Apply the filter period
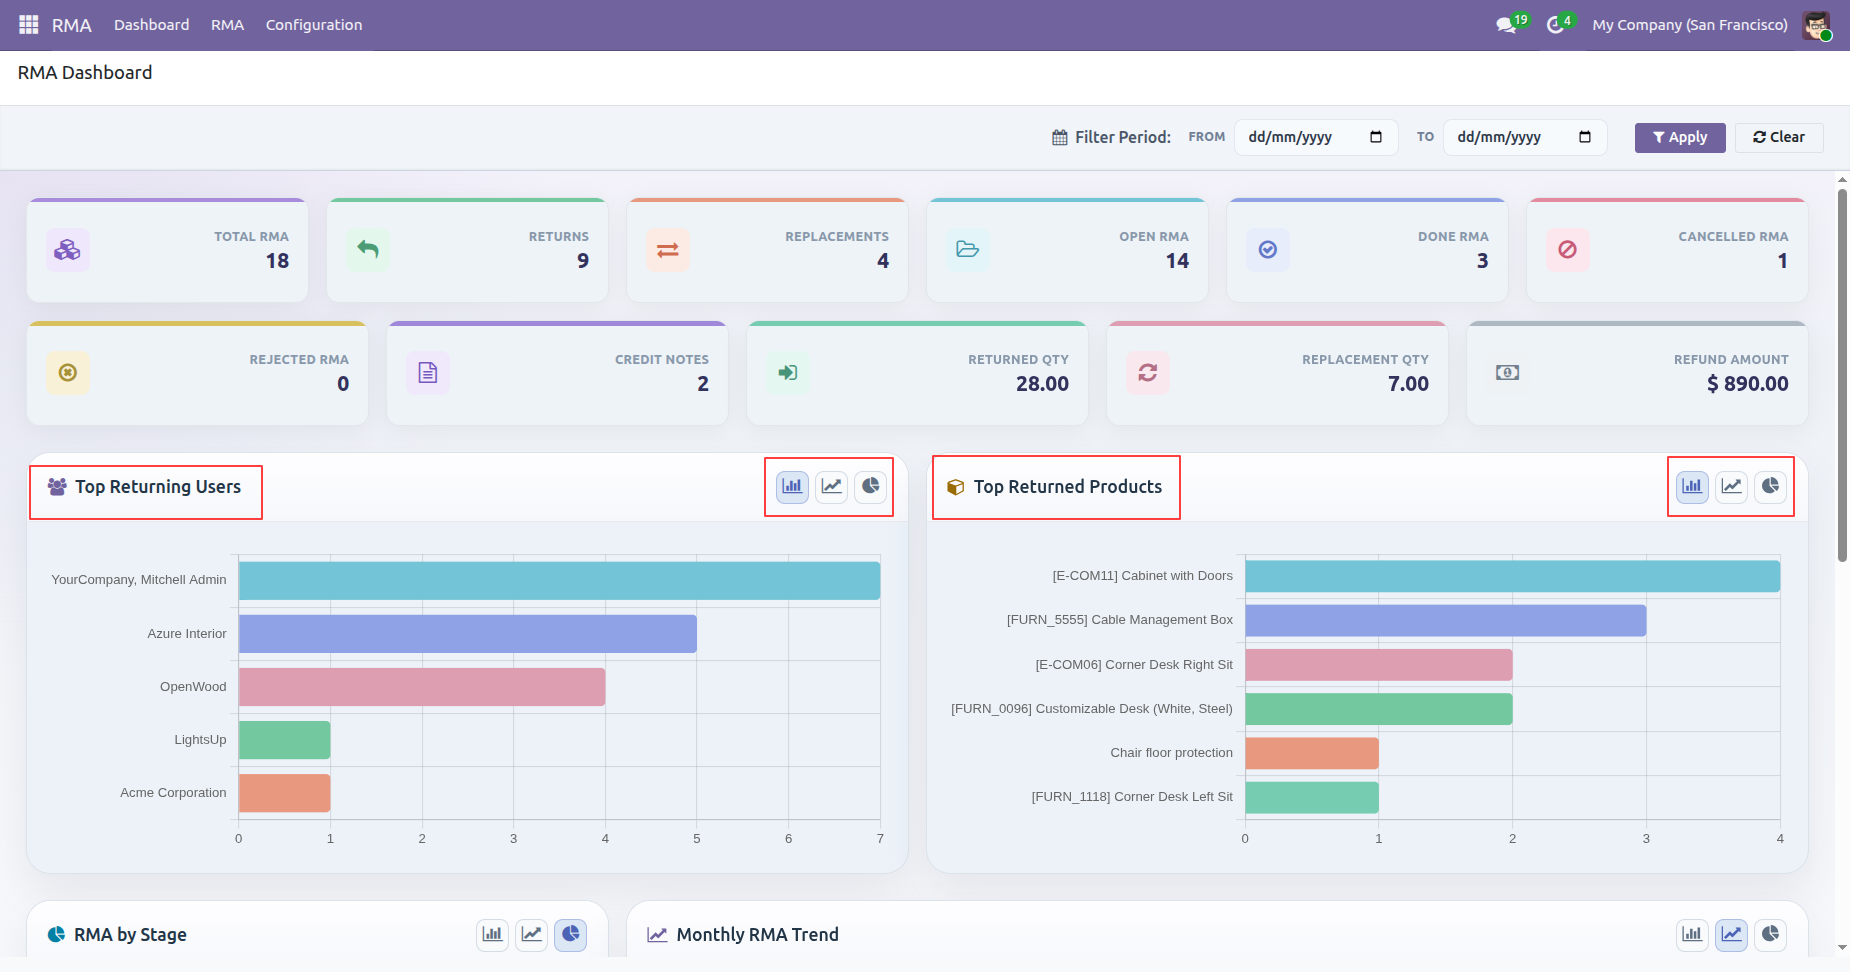Image resolution: width=1850 pixels, height=972 pixels. [1680, 137]
